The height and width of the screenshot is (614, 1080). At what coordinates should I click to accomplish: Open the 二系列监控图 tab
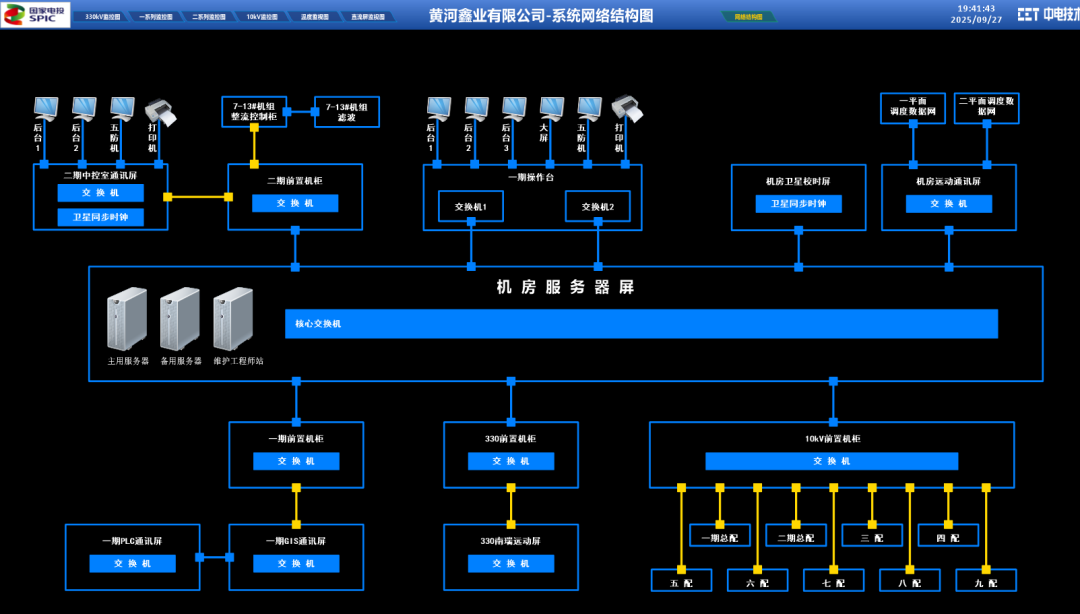[x=209, y=17]
